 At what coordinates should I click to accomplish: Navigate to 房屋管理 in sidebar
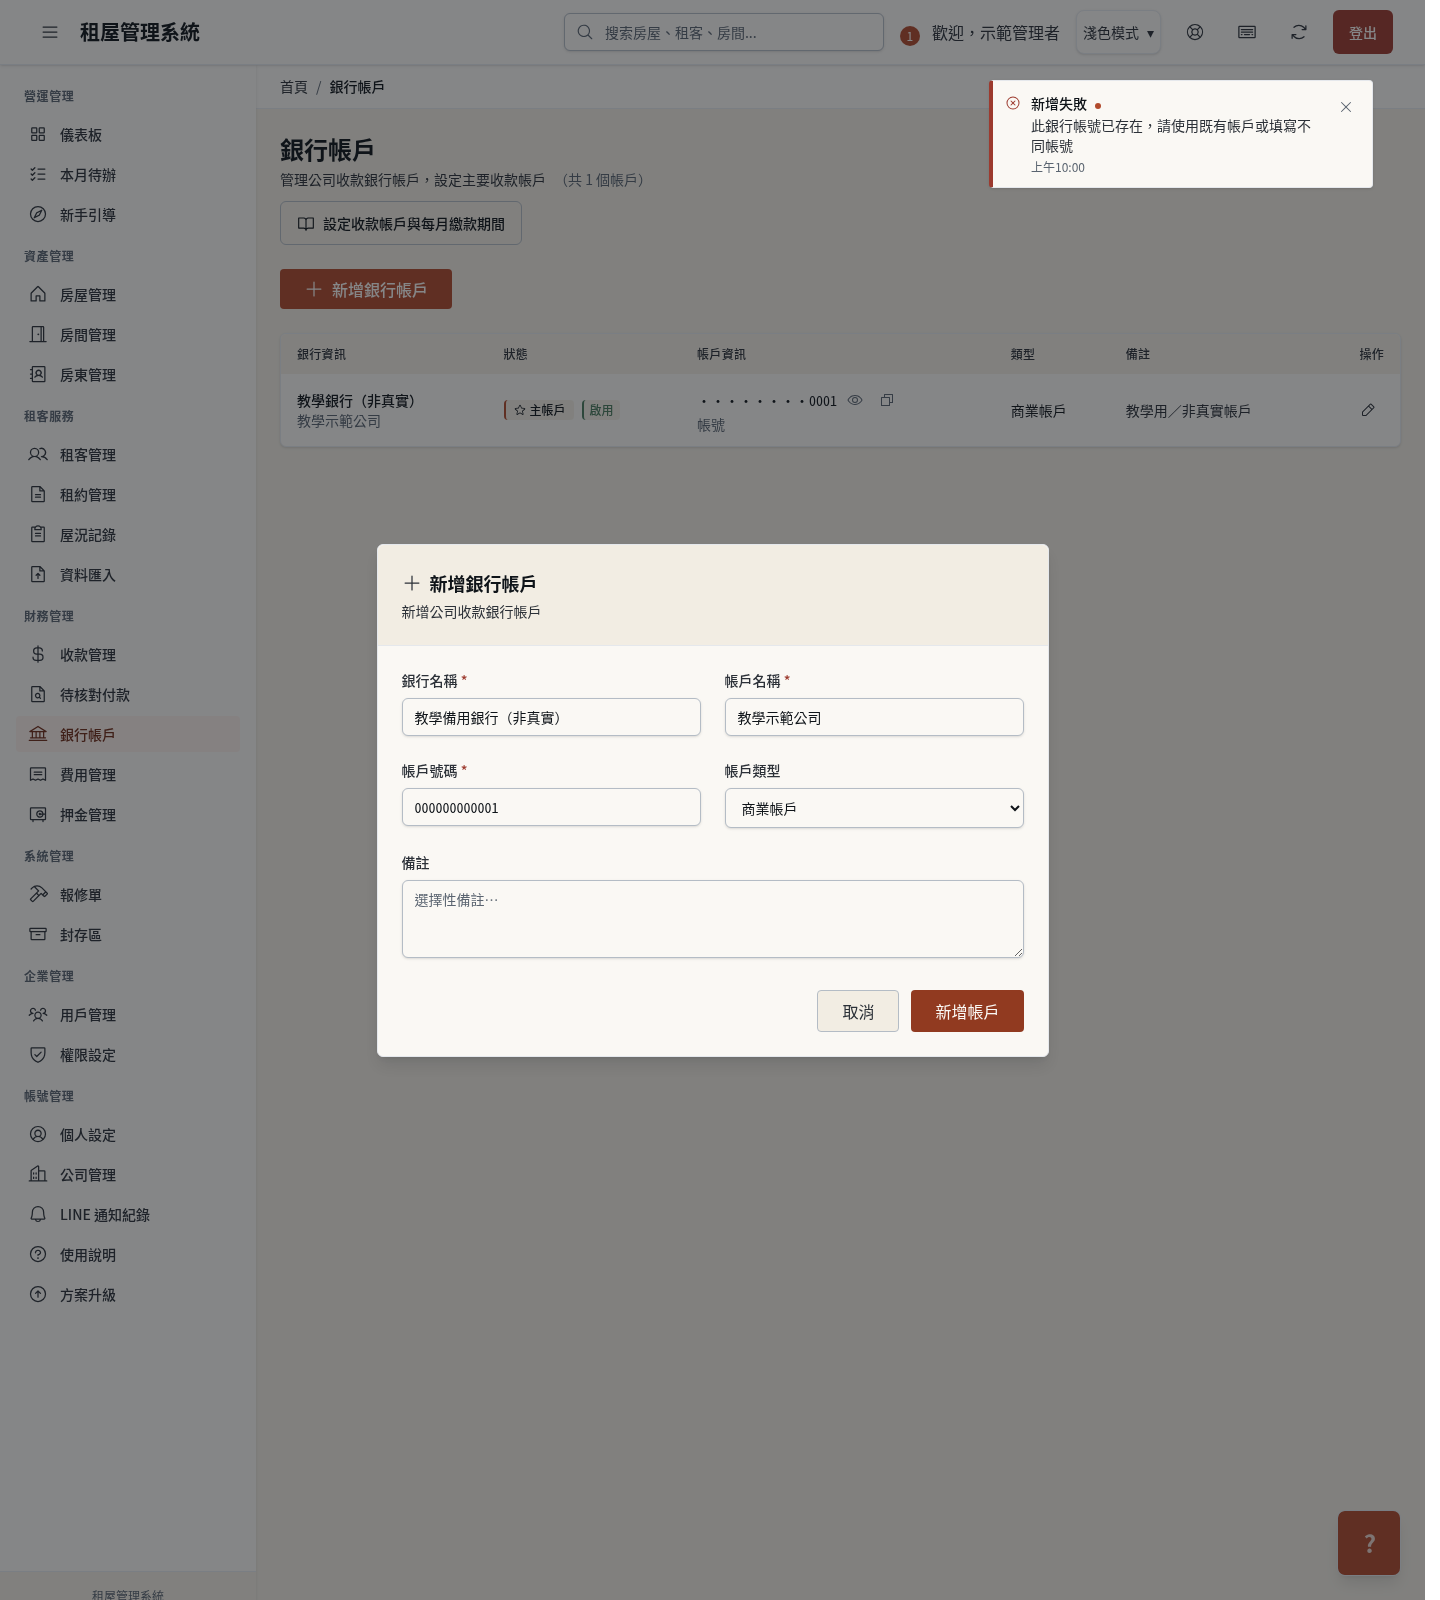tap(128, 295)
